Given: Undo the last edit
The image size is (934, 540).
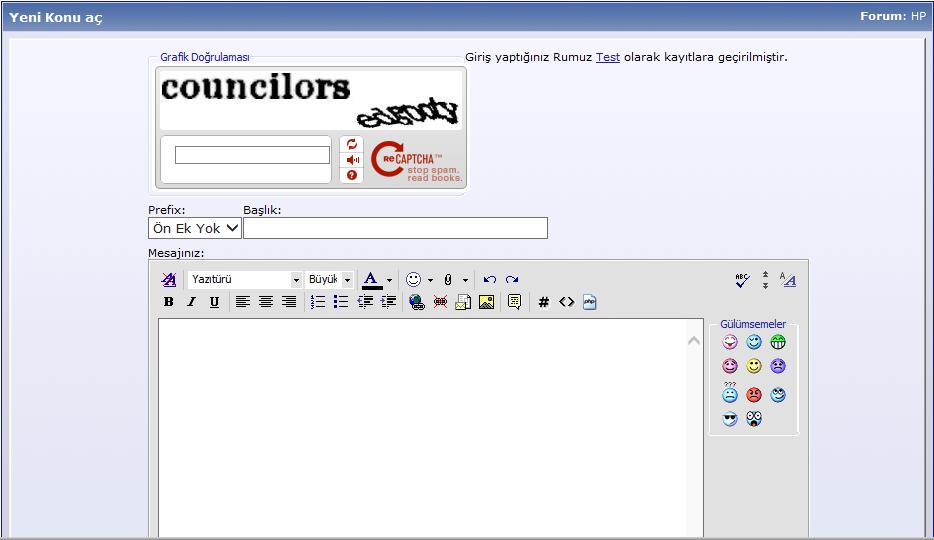Looking at the screenshot, I should click(x=490, y=279).
